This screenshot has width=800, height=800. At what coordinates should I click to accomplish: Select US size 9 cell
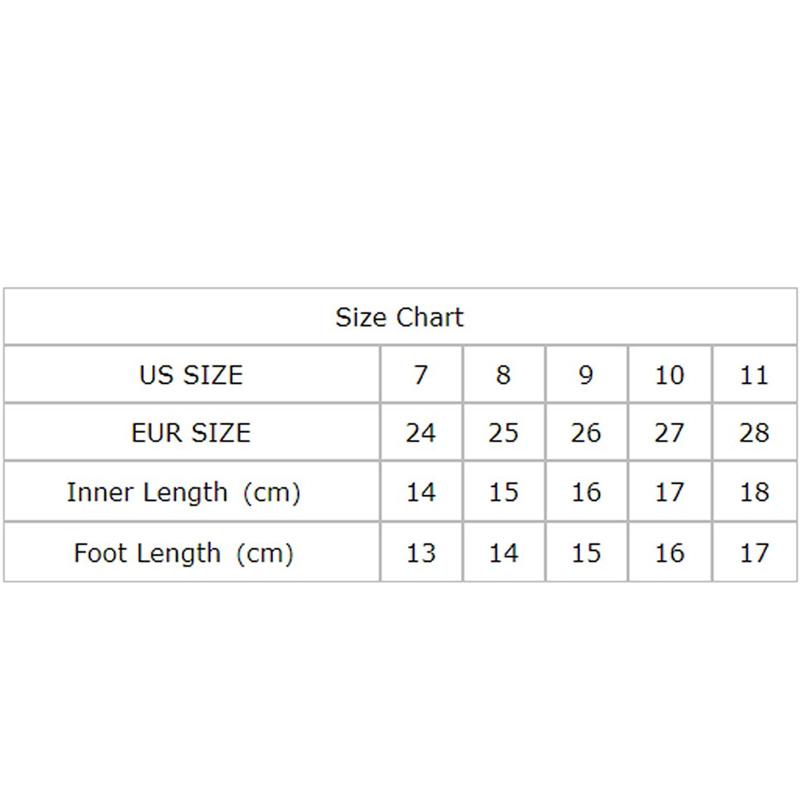coord(587,374)
